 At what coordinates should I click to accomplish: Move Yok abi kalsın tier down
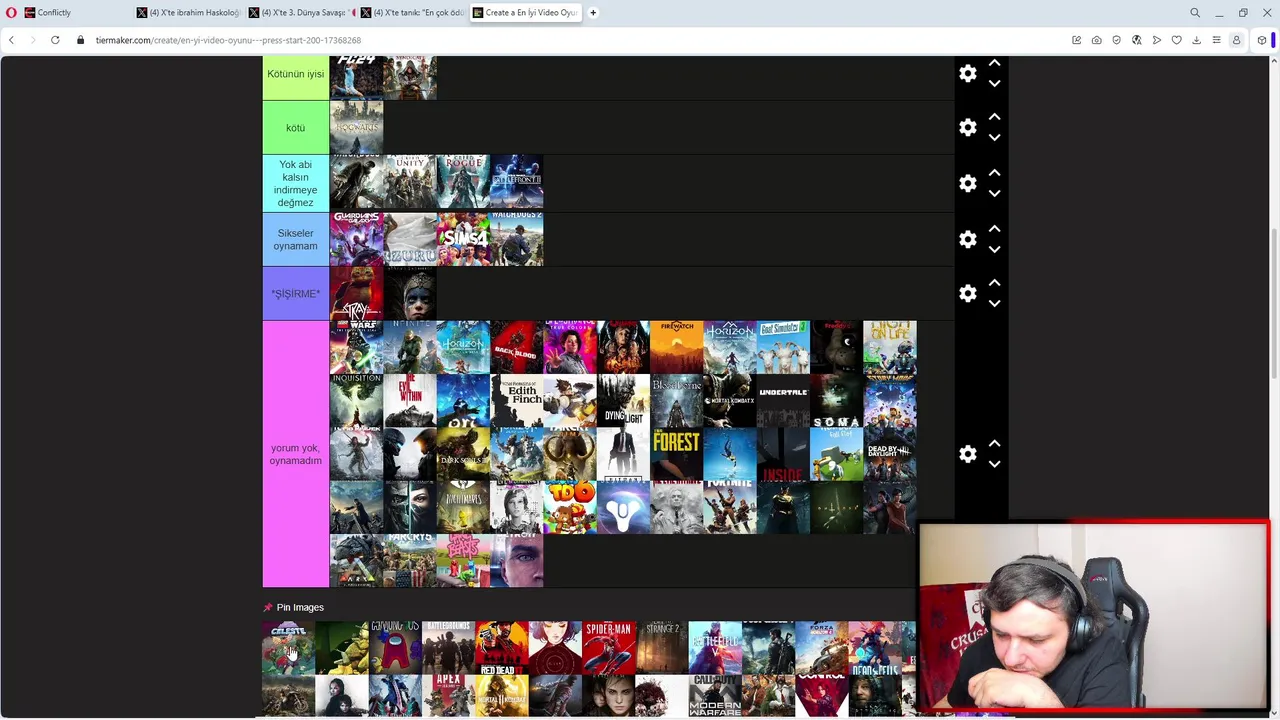coord(994,194)
